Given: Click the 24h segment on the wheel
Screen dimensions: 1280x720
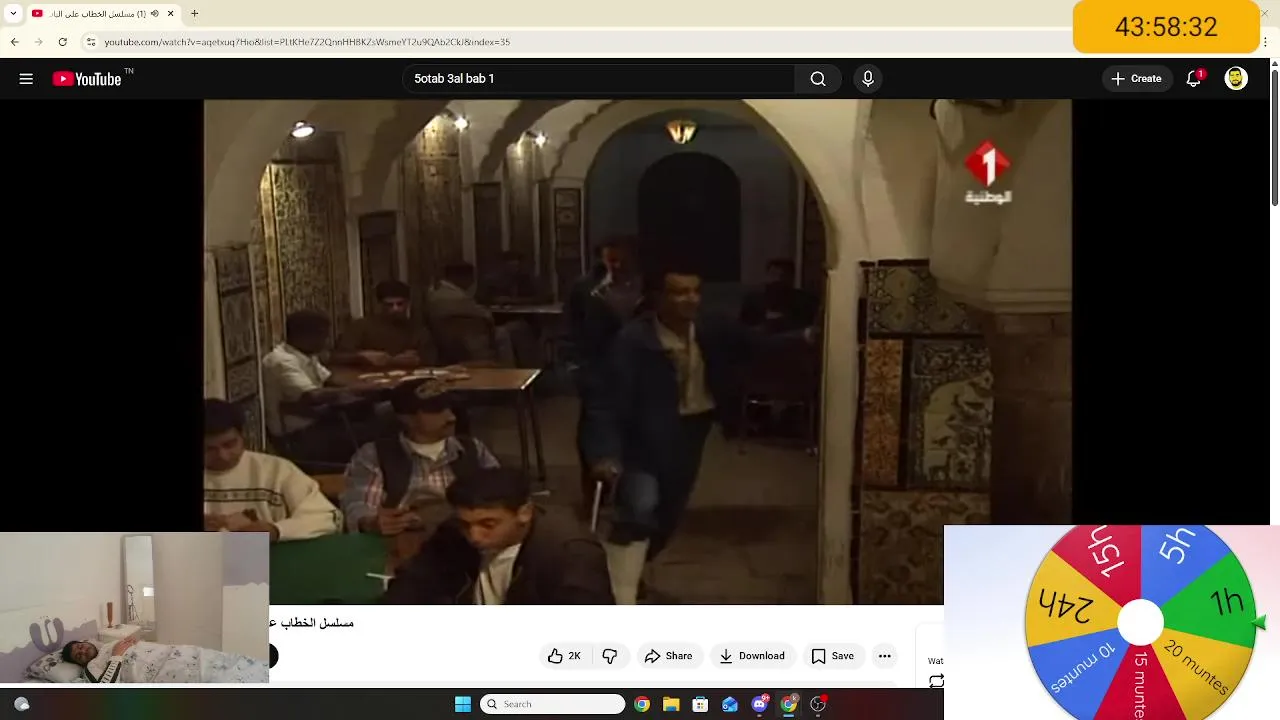Looking at the screenshot, I should (x=1064, y=605).
